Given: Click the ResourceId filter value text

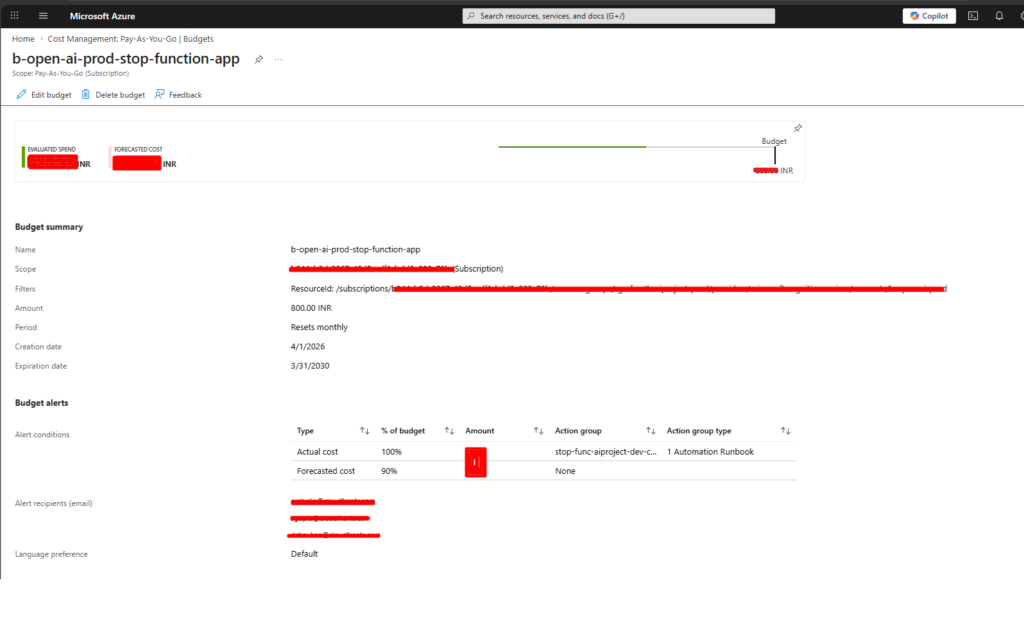Looking at the screenshot, I should coord(618,289).
